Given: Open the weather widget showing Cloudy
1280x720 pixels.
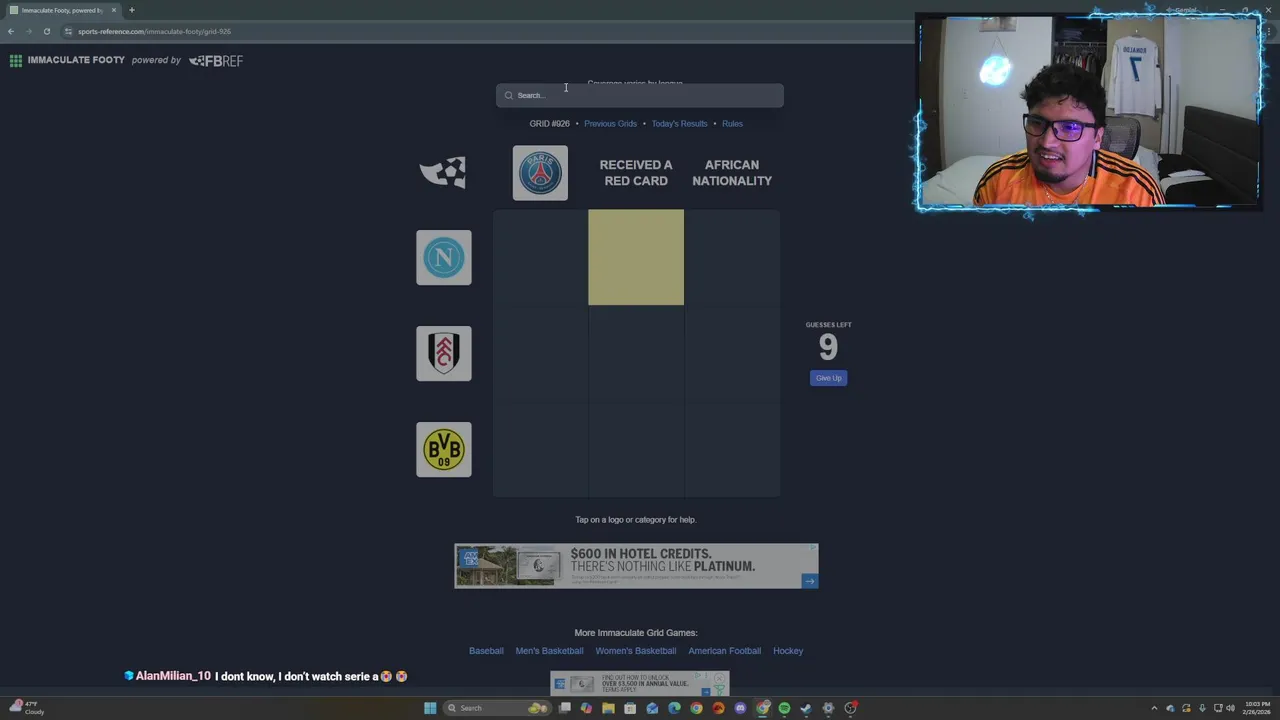Looking at the screenshot, I should click(x=28, y=708).
